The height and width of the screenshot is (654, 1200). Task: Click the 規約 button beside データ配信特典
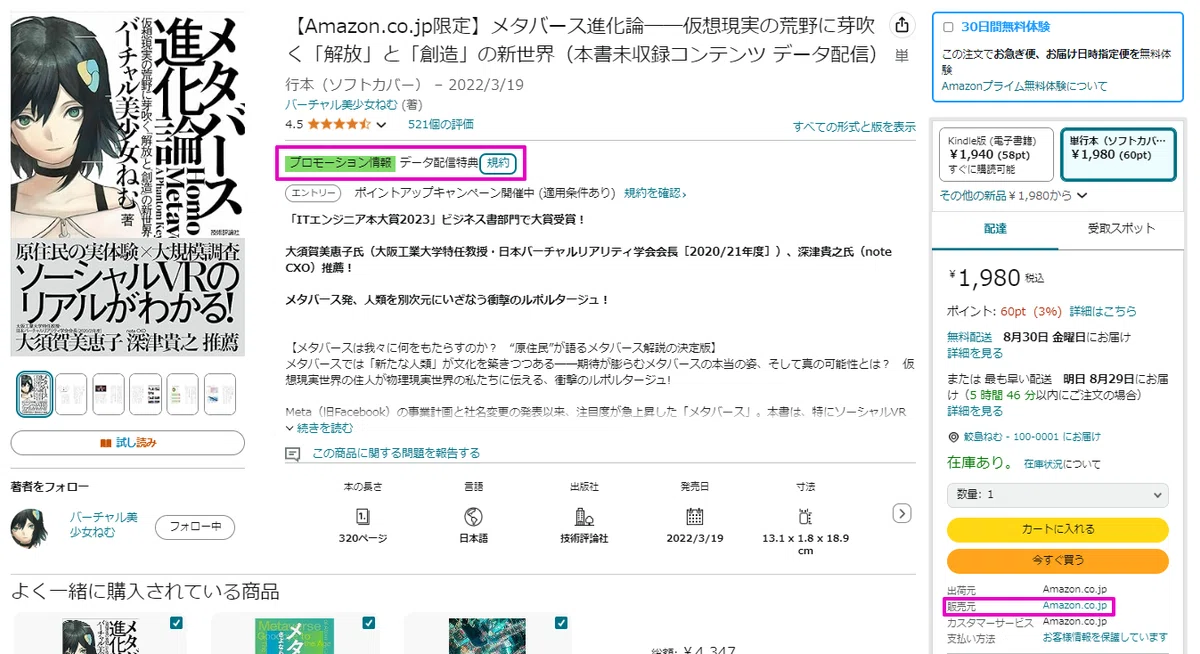click(x=498, y=162)
